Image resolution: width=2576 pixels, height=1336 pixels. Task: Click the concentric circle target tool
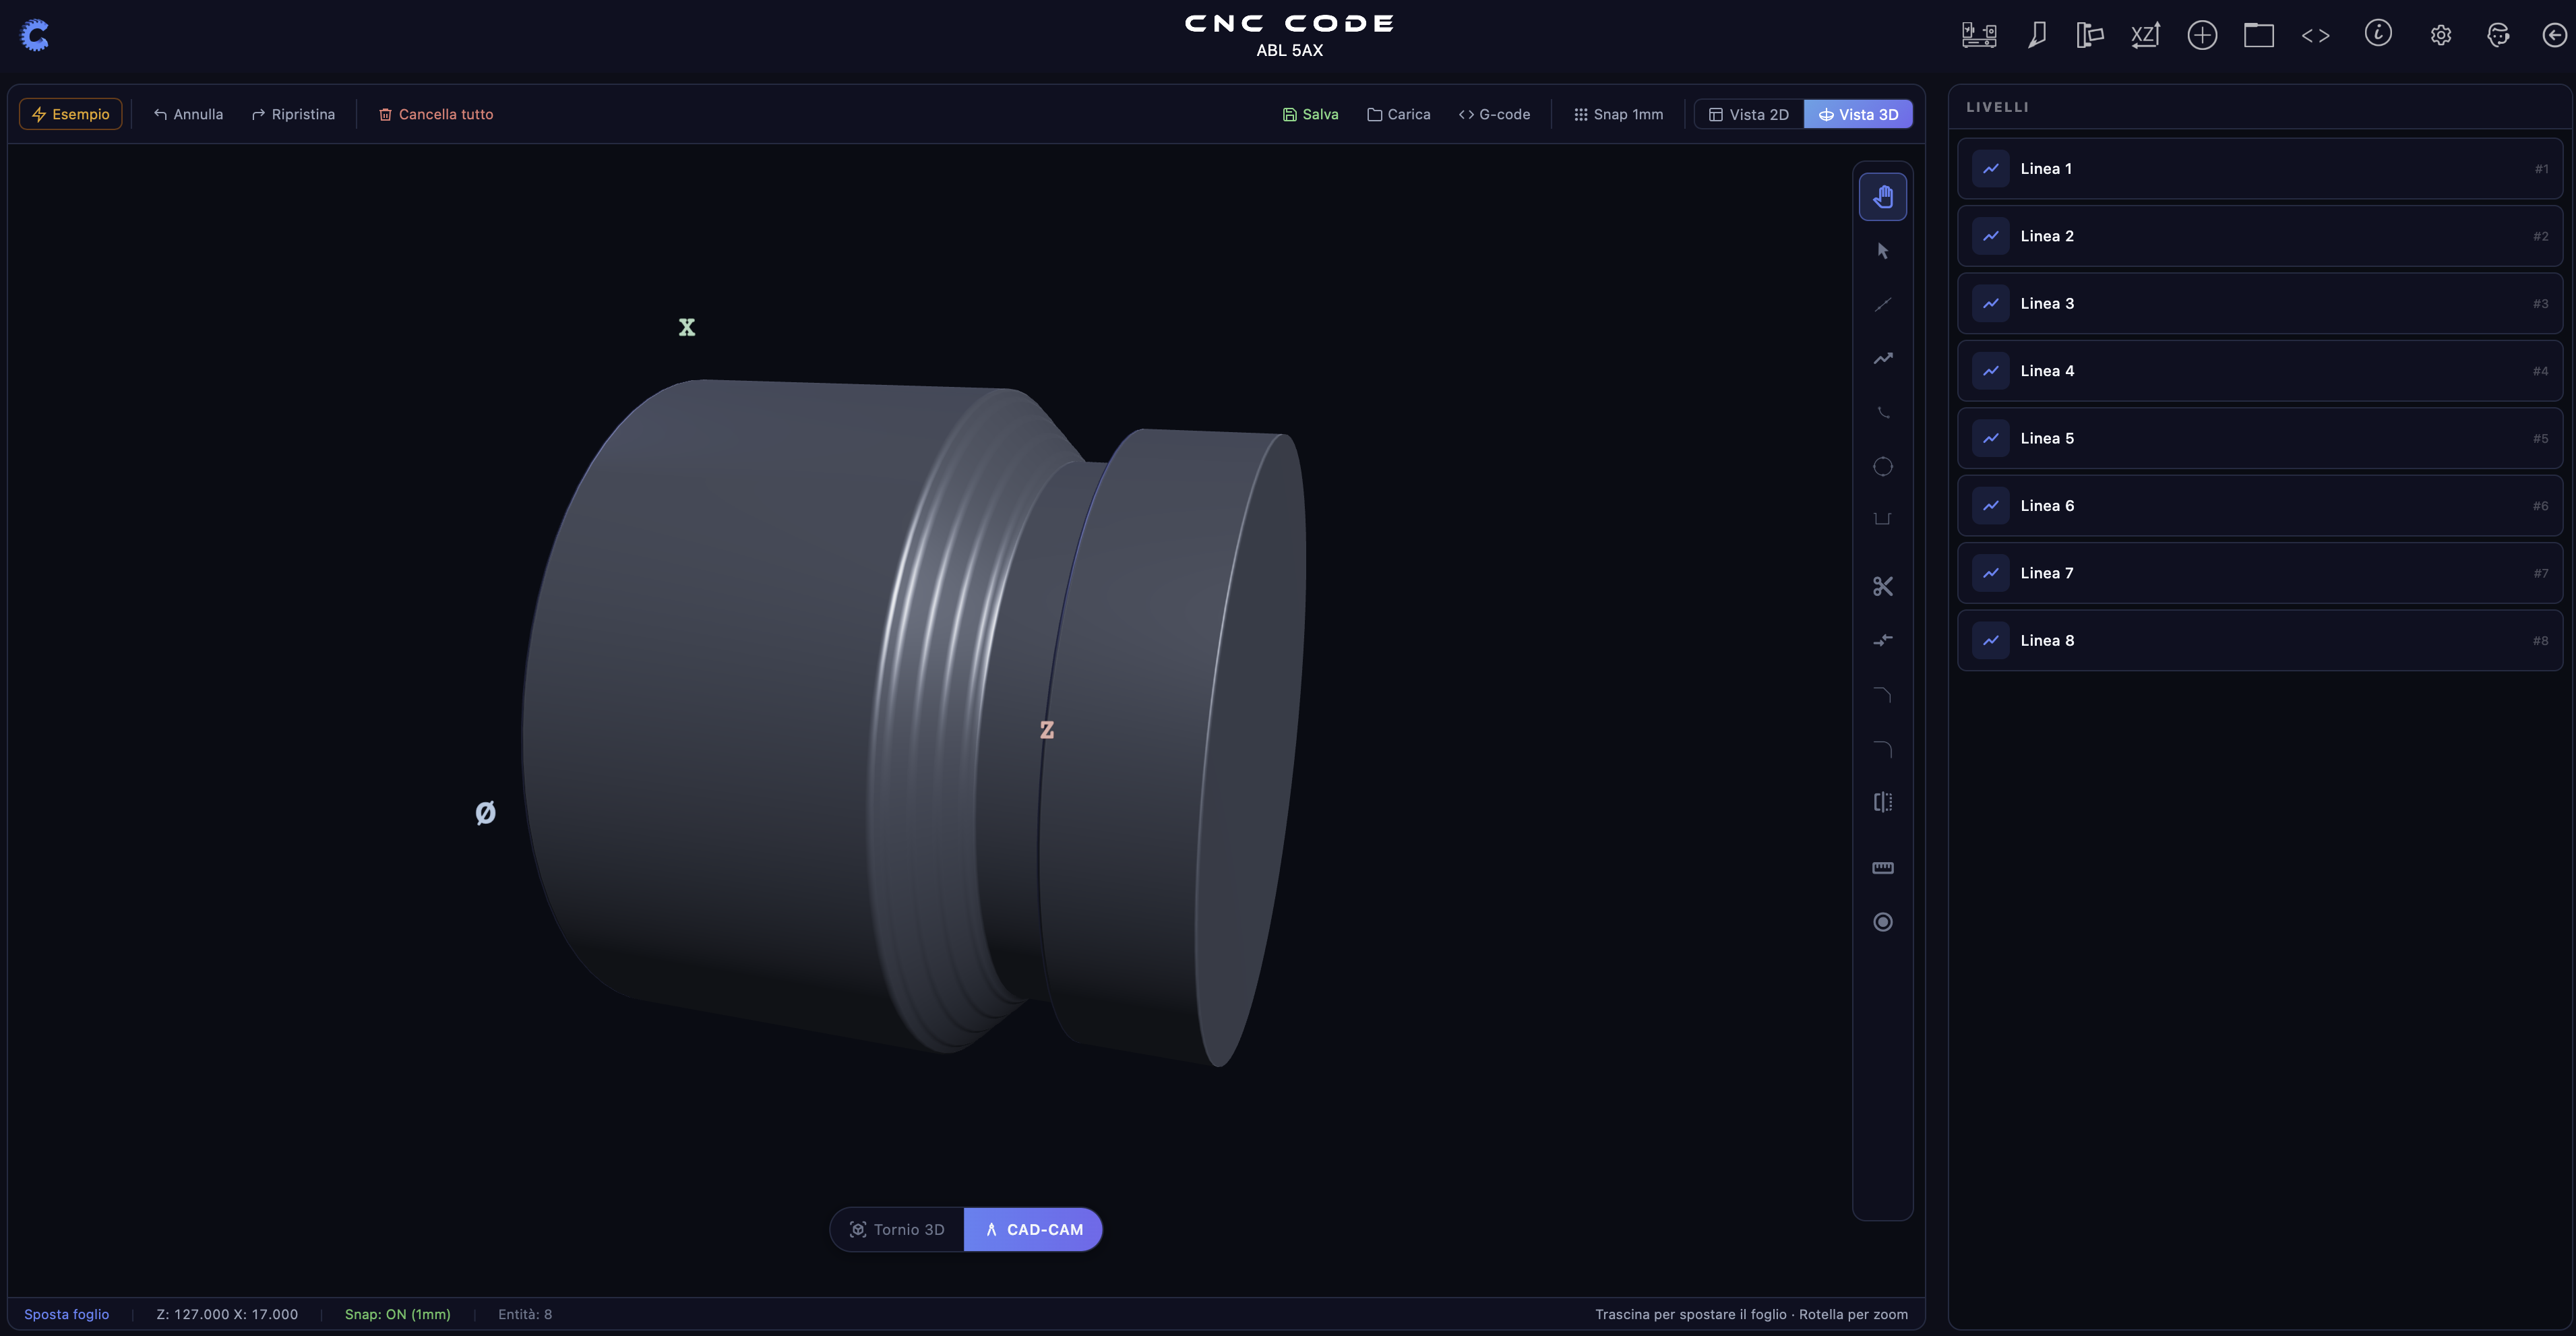[x=1882, y=922]
